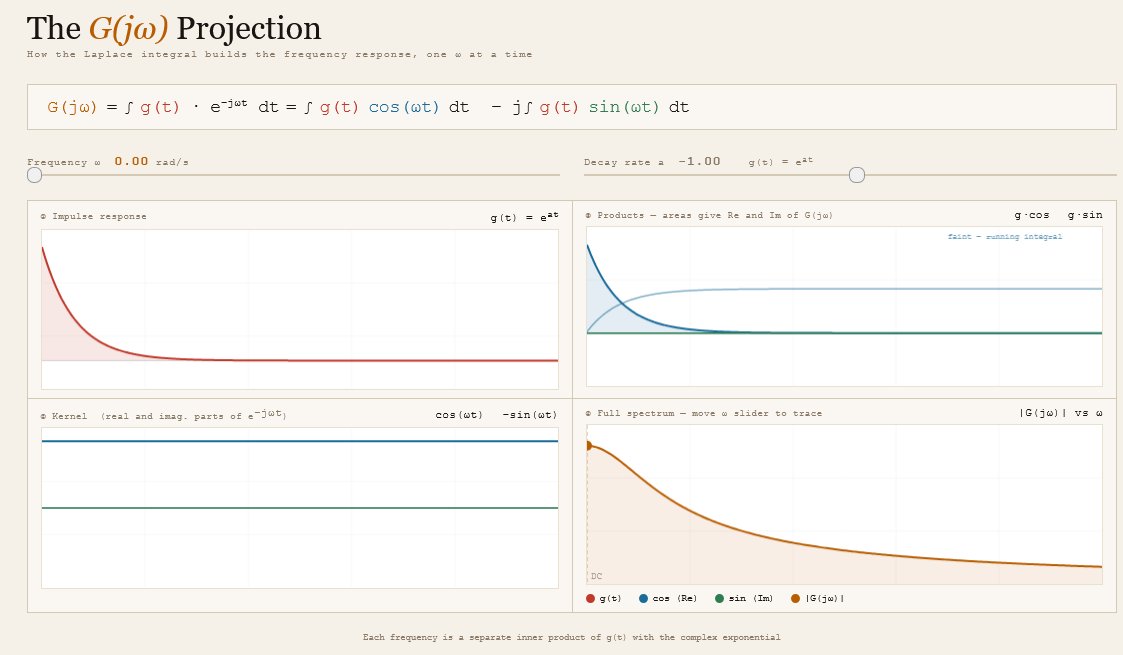Click the "cos(ωt)" label in the Kernel panel header
Screen dimensions: 1123x655
pyautogui.click(x=459, y=415)
